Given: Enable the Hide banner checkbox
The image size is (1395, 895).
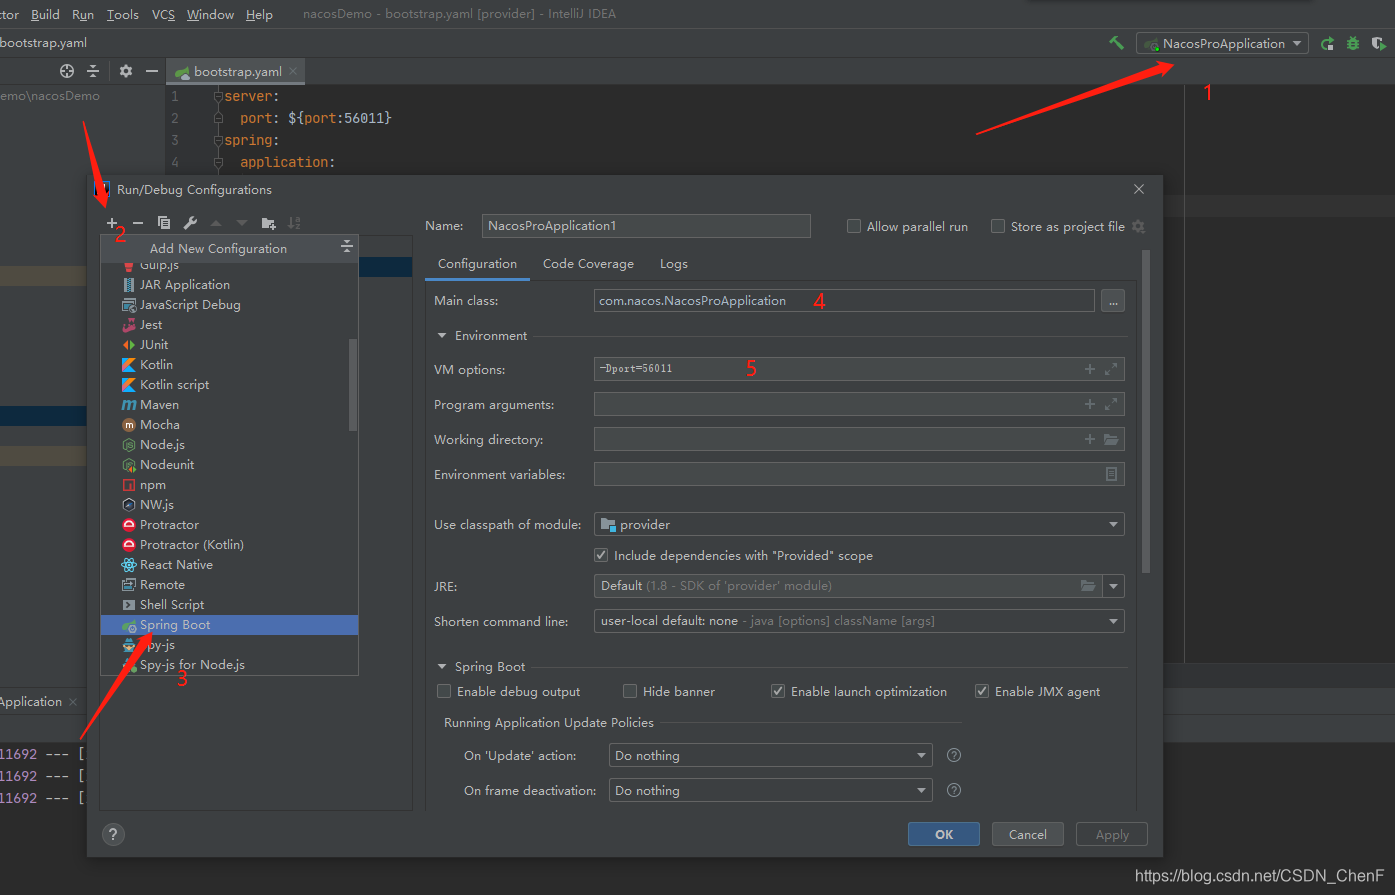Looking at the screenshot, I should pos(630,691).
